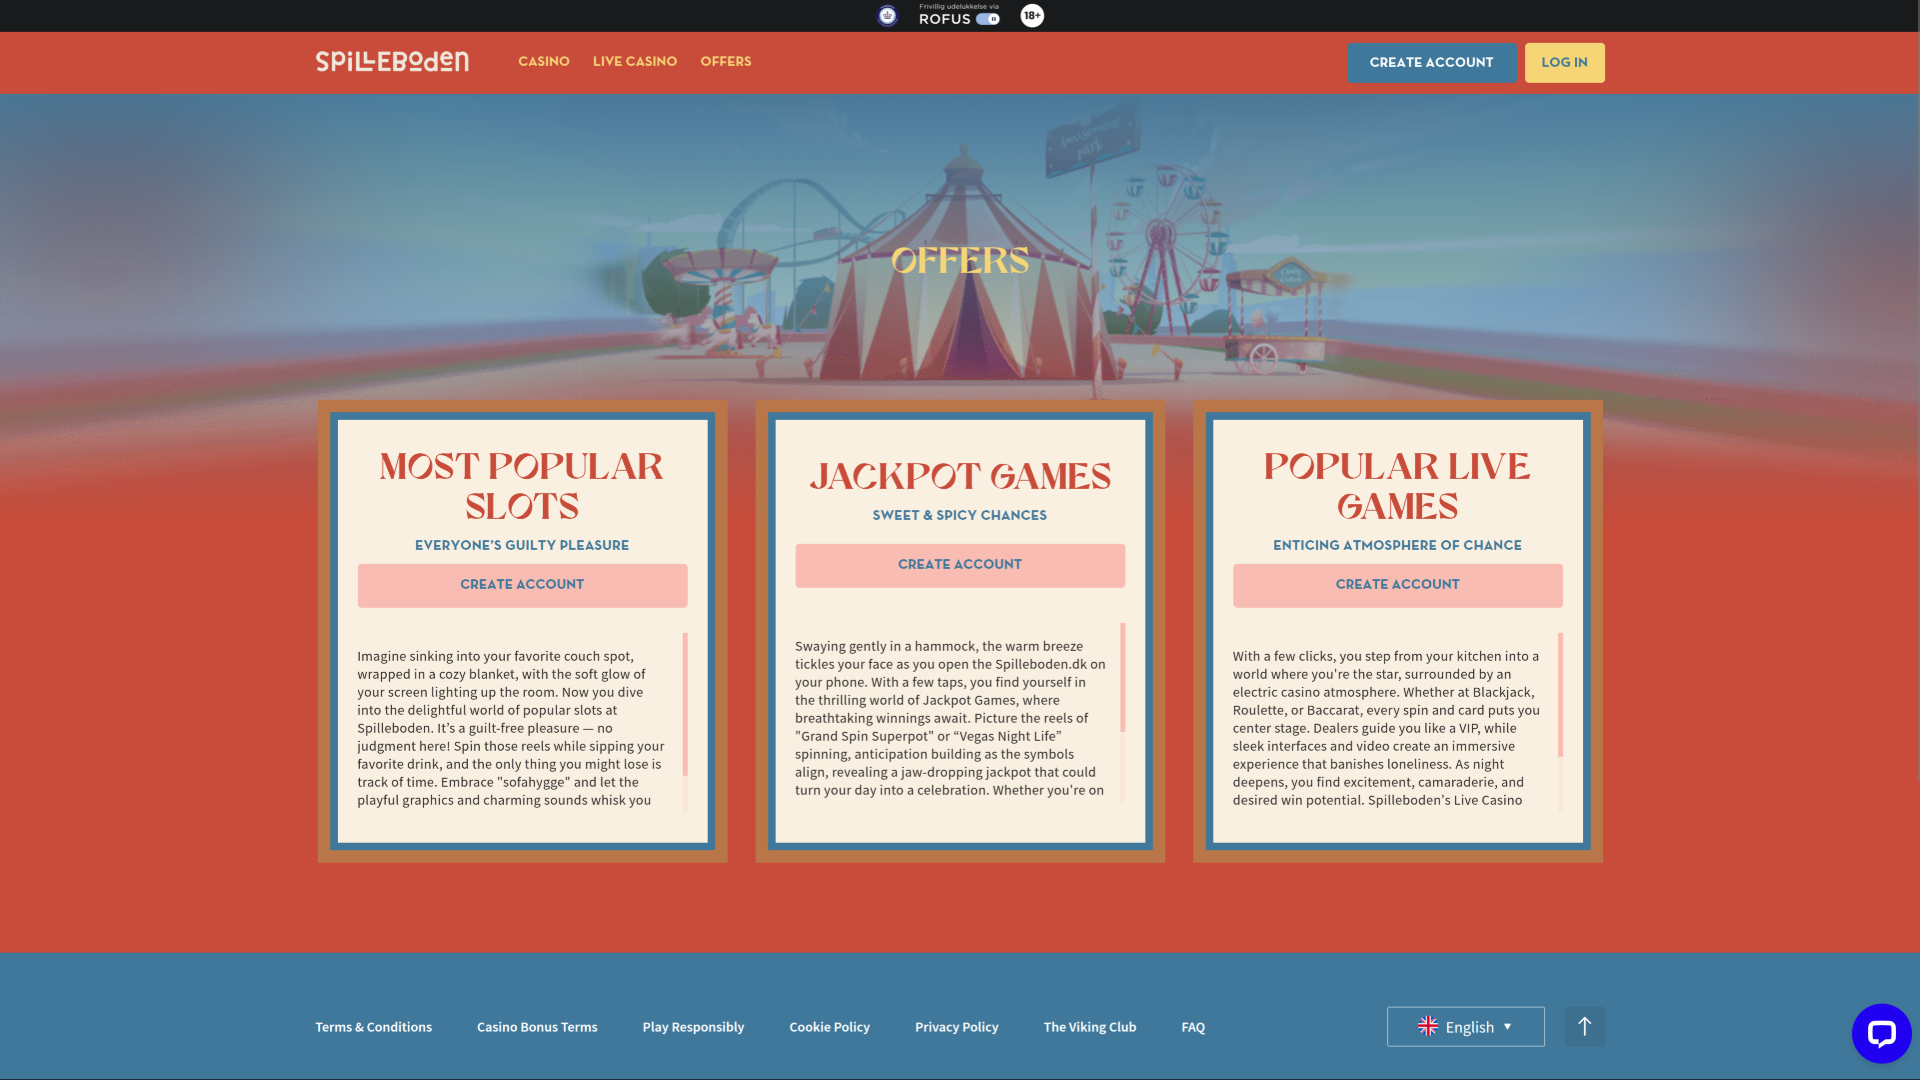Open the Live Casino page
Image resolution: width=1920 pixels, height=1080 pixels.
(634, 61)
